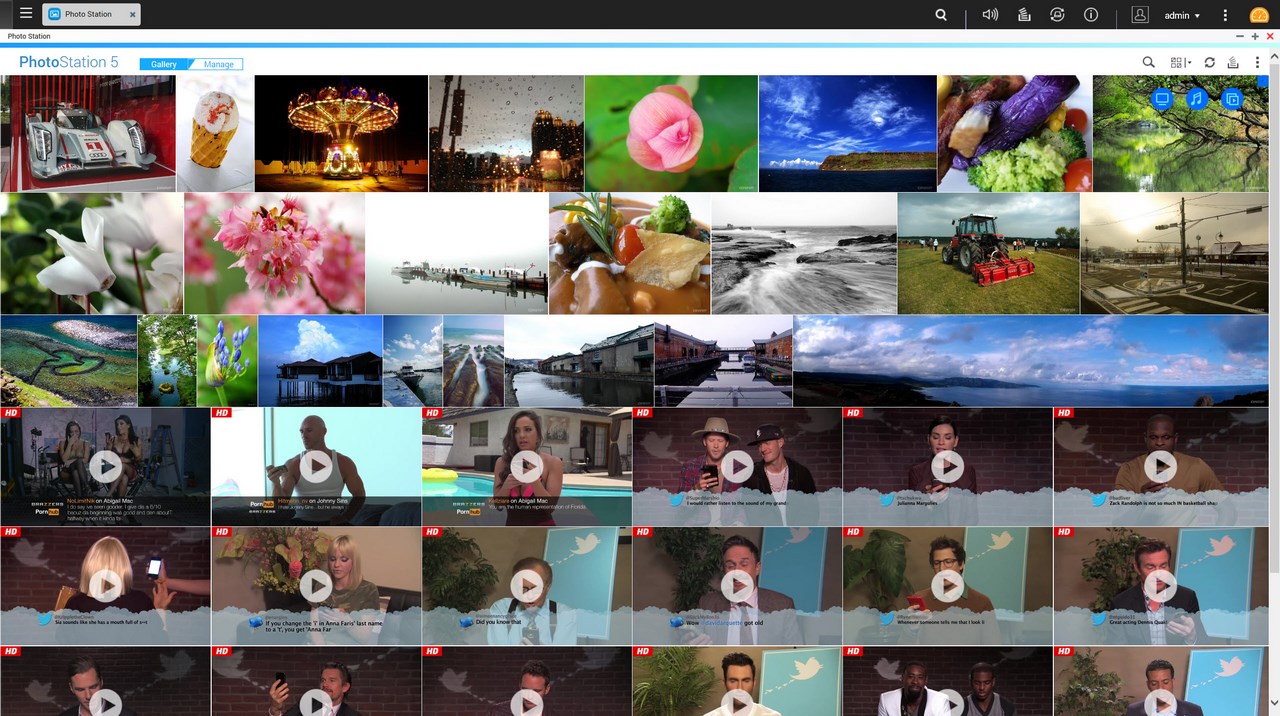Play the 'Whenever someone tells me' tweet video
Viewport: 1280px width, 716px height.
pyautogui.click(x=947, y=586)
